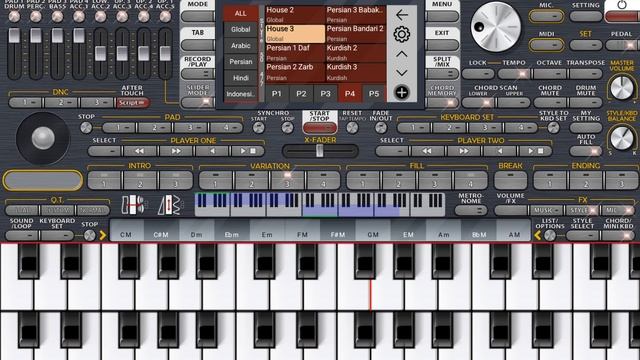
Task: Select the Kurdish 2 style
Action: pyautogui.click(x=356, y=53)
